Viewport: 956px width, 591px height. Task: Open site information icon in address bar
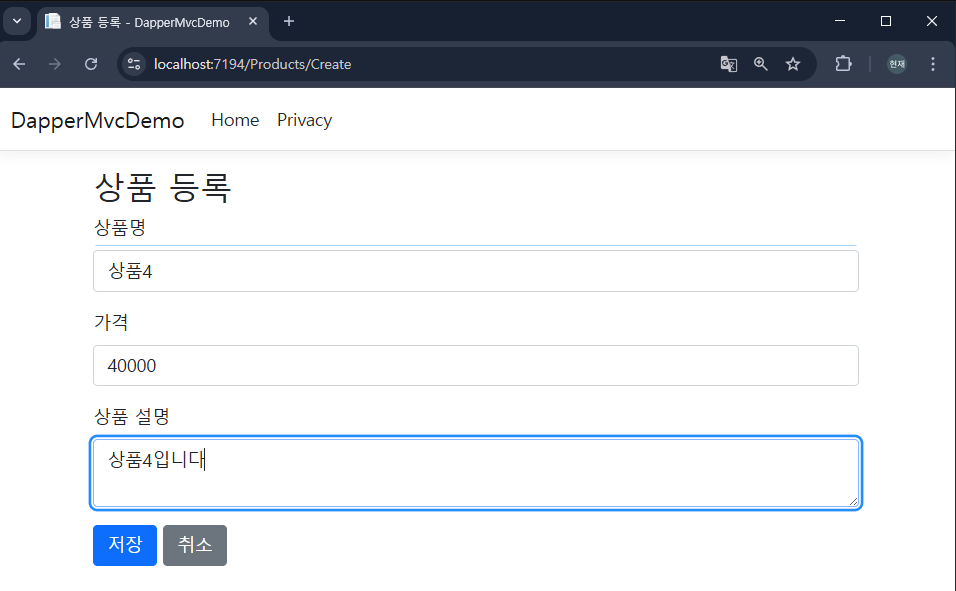click(x=134, y=64)
